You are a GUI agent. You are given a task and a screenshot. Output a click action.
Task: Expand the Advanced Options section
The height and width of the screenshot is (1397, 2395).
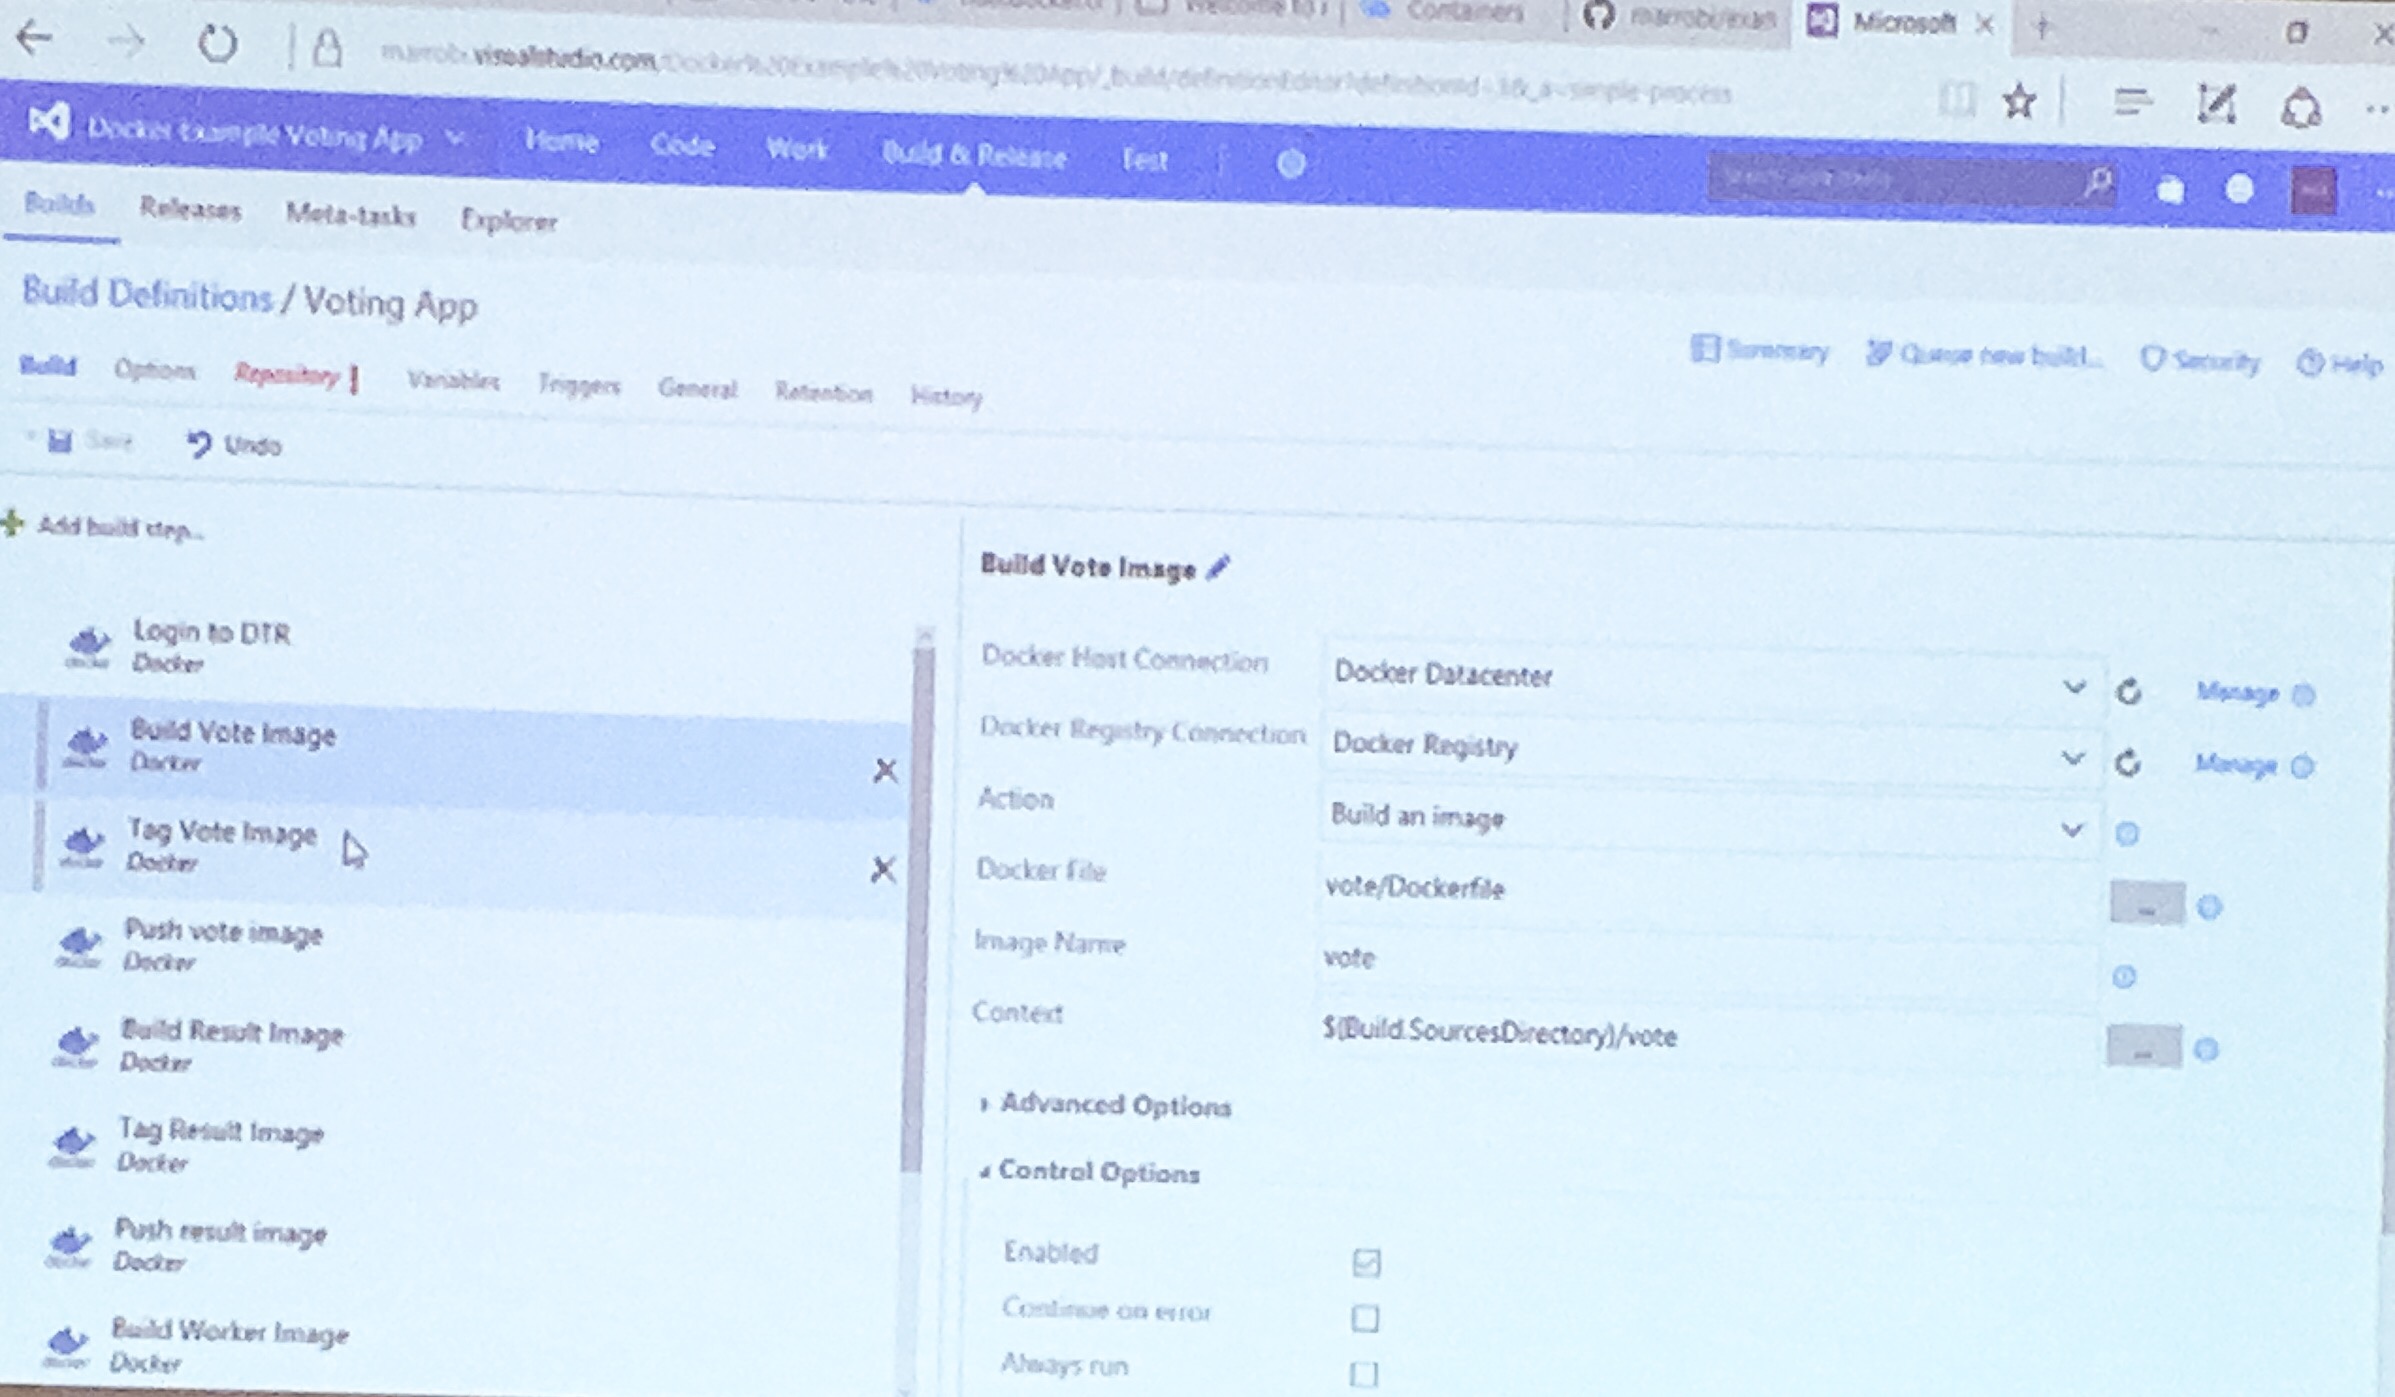(1108, 1104)
